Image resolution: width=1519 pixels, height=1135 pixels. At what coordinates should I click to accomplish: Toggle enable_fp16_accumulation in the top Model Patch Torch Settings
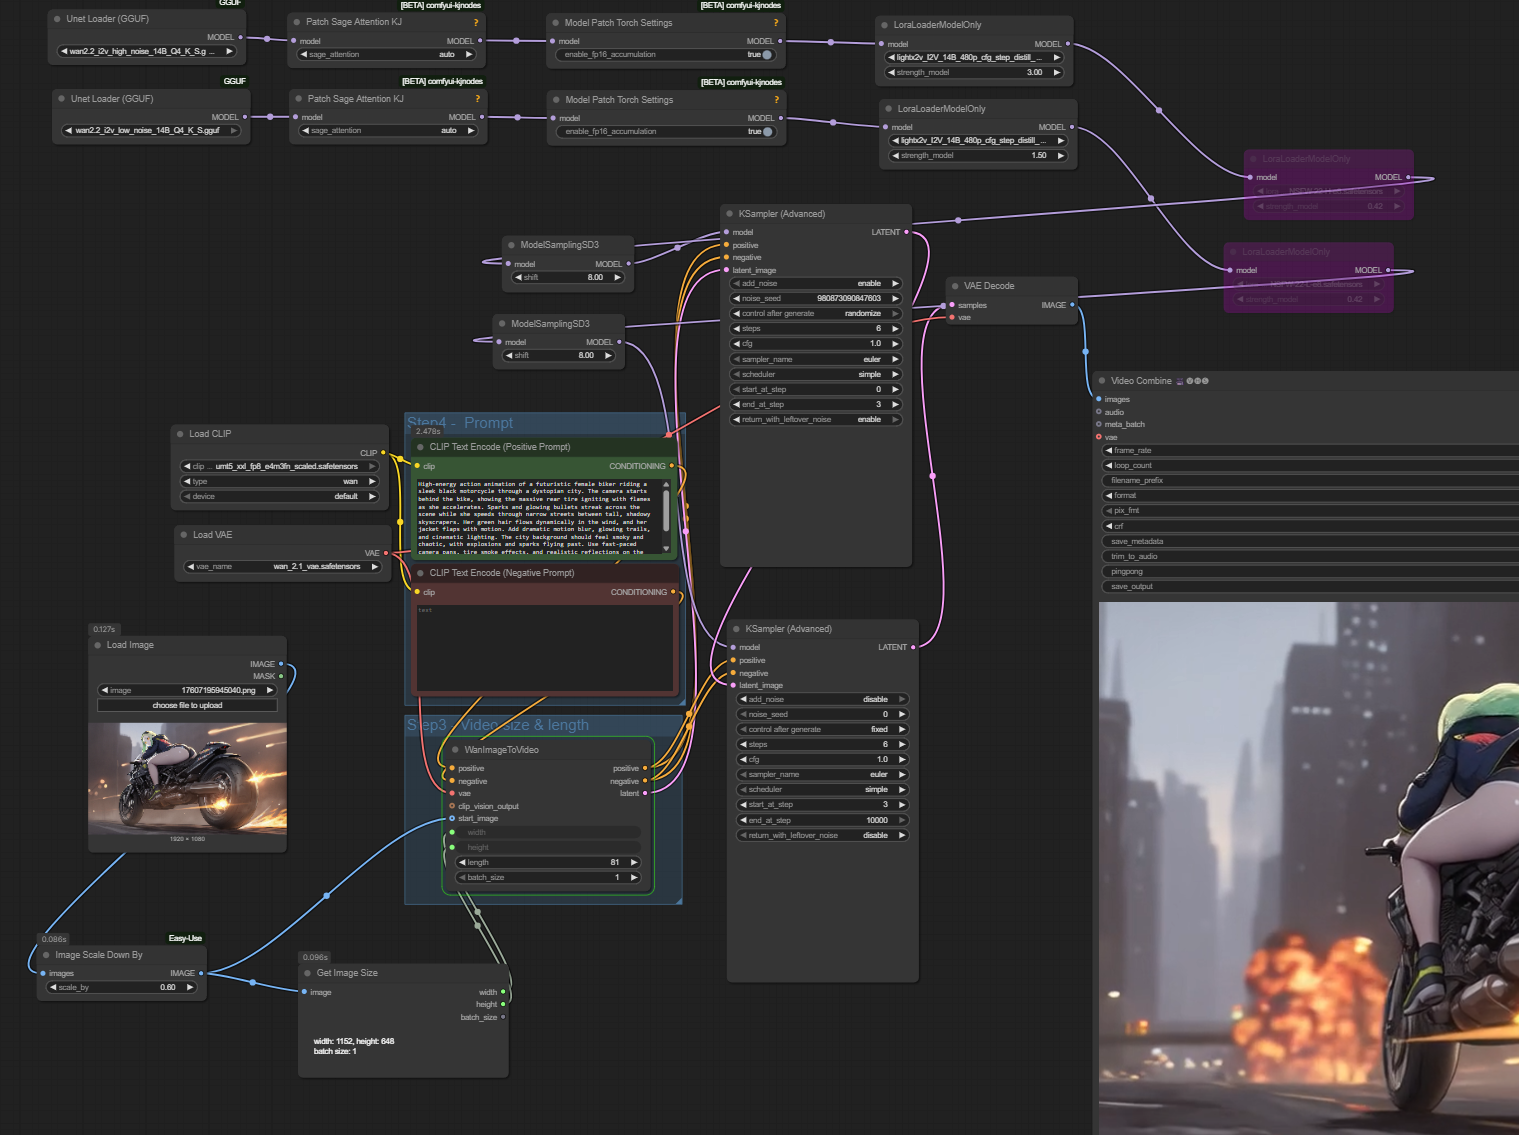tap(766, 54)
